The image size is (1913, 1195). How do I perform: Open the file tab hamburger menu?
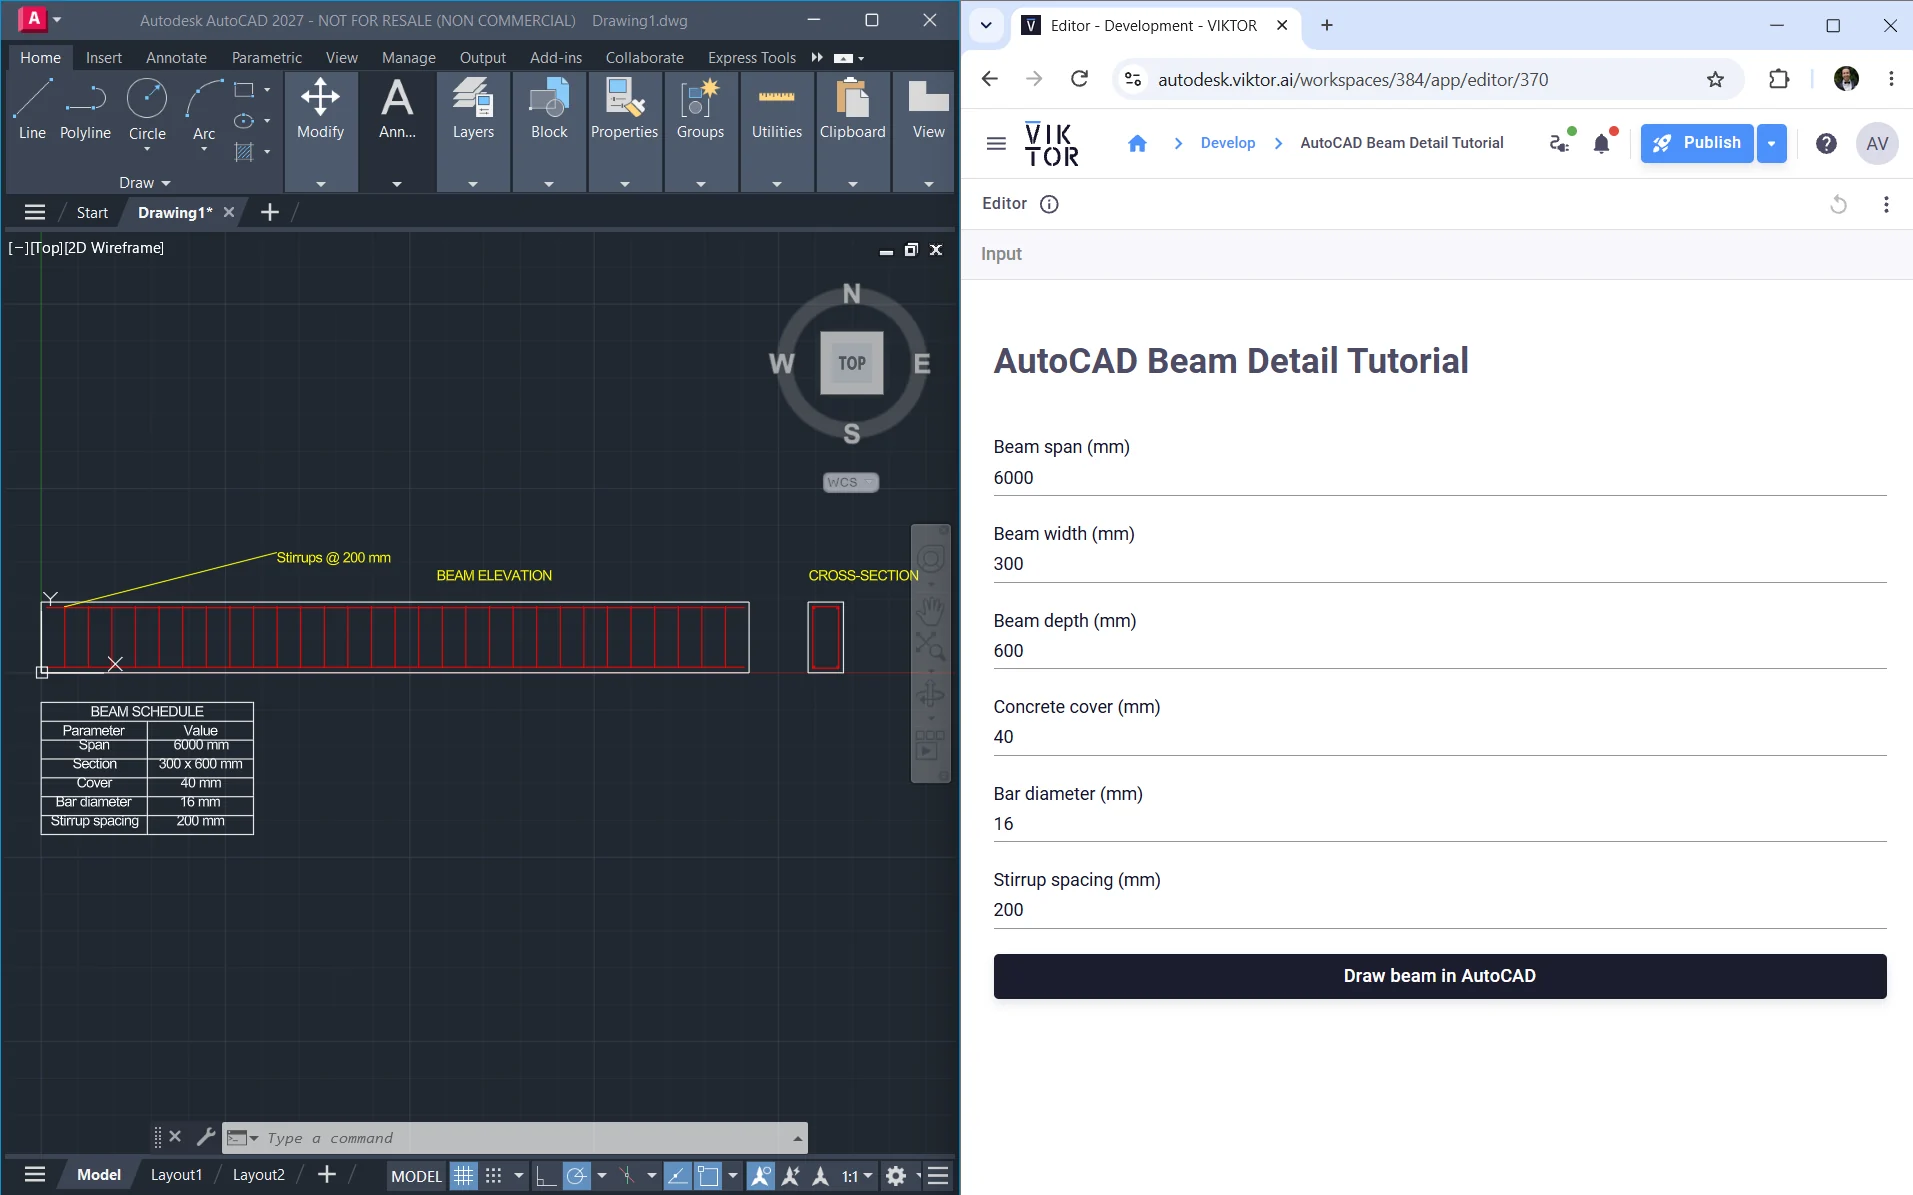[x=35, y=212]
